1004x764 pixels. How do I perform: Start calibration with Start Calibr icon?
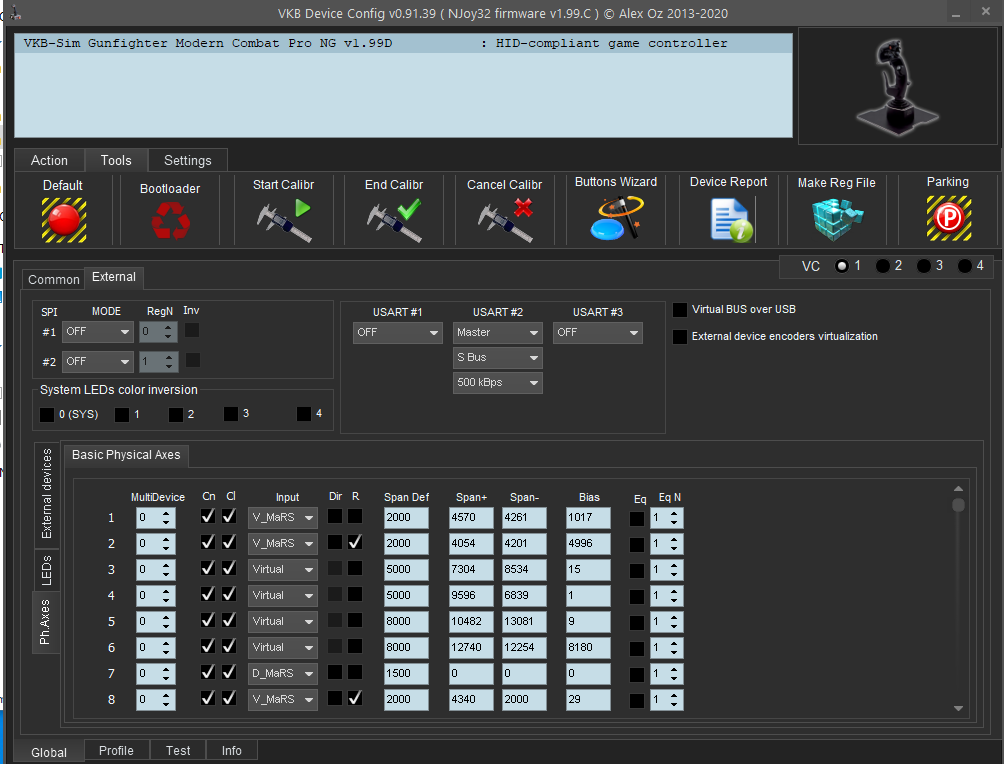283,220
